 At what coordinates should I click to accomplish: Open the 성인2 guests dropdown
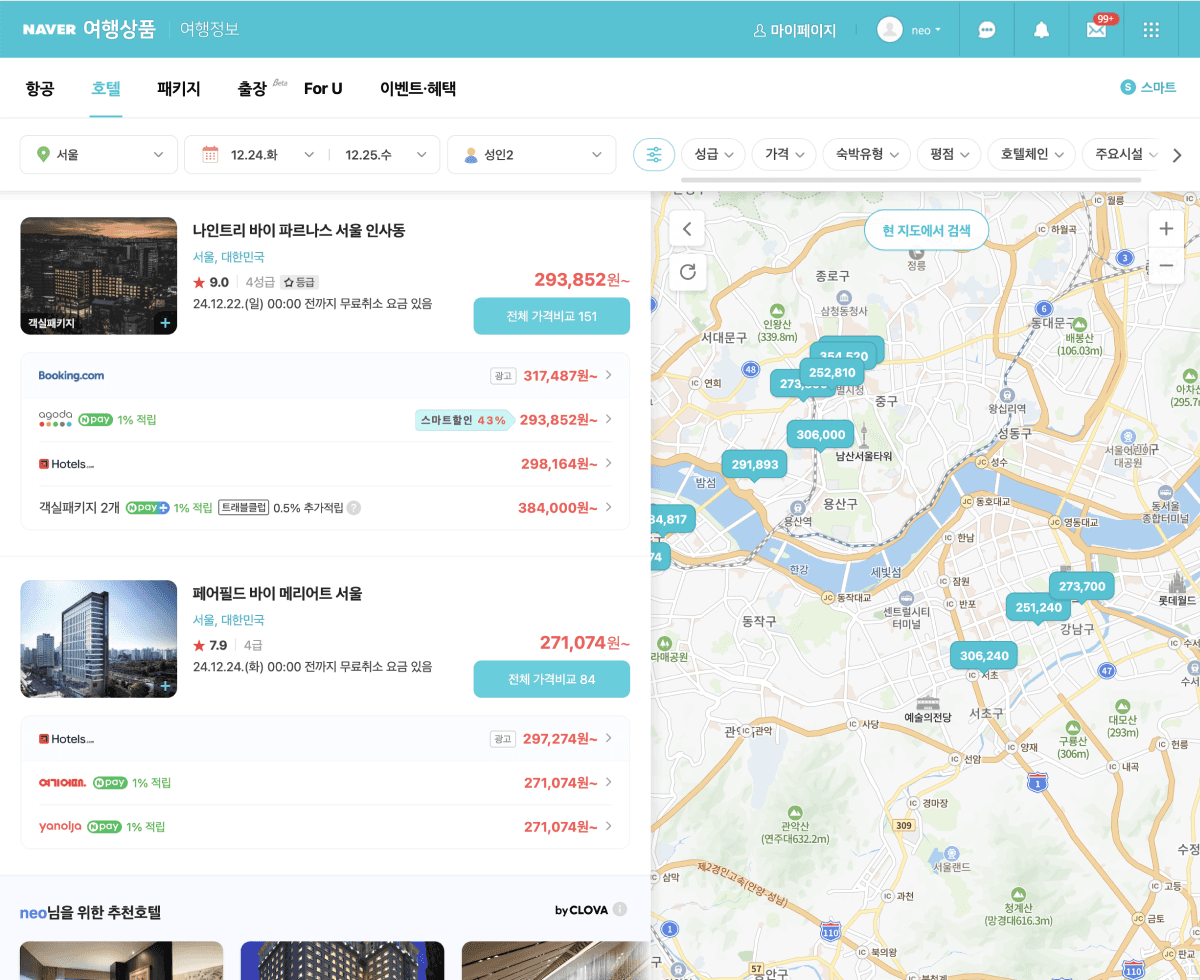tap(532, 155)
